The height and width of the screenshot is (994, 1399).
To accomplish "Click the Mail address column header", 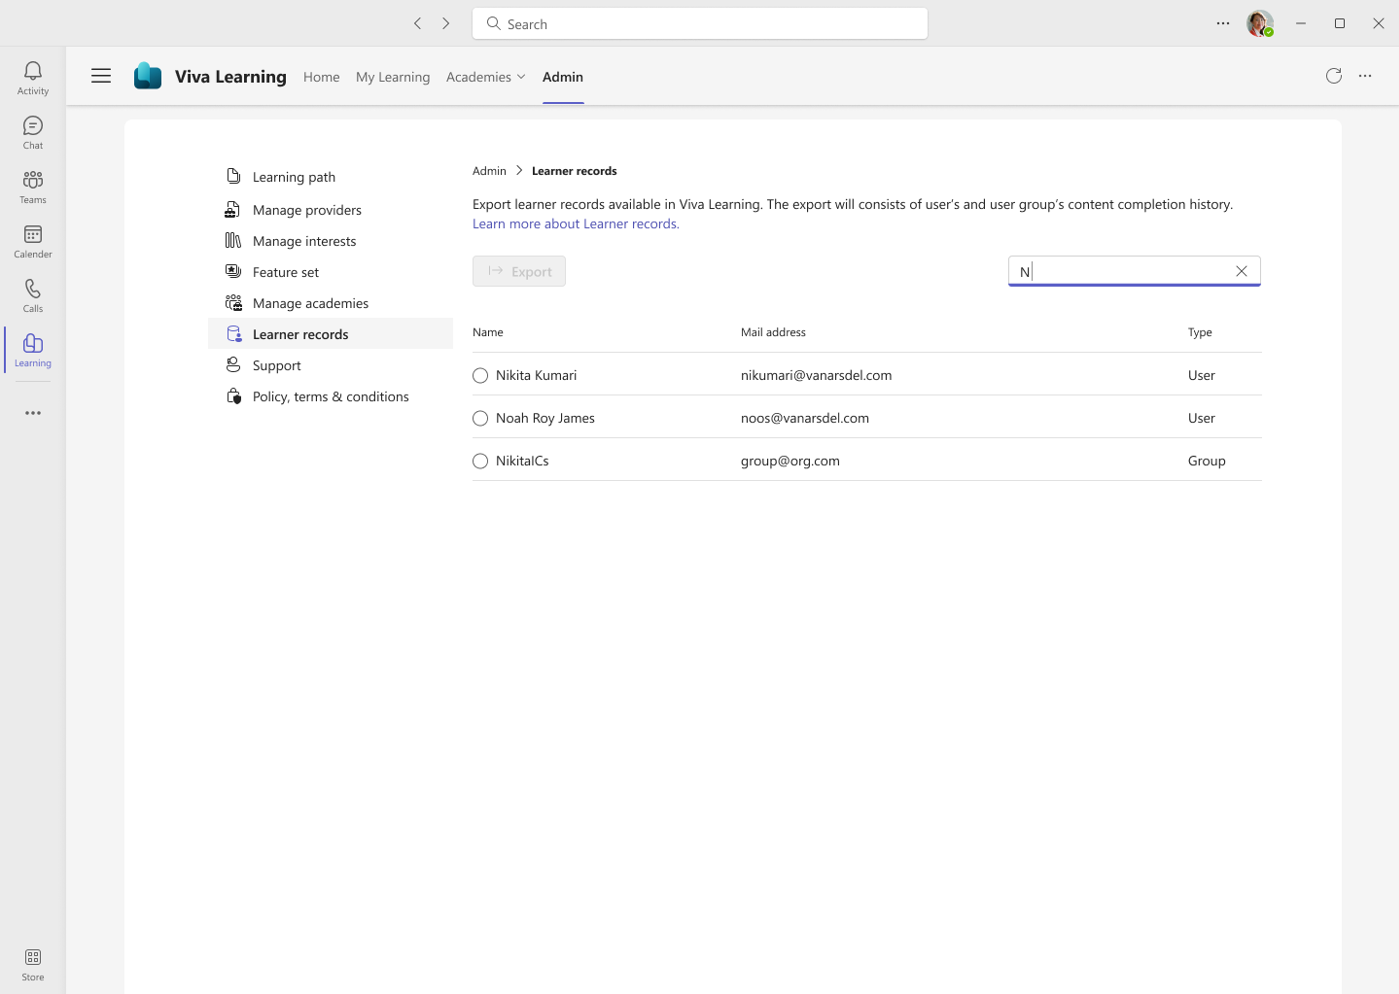I will point(773,332).
